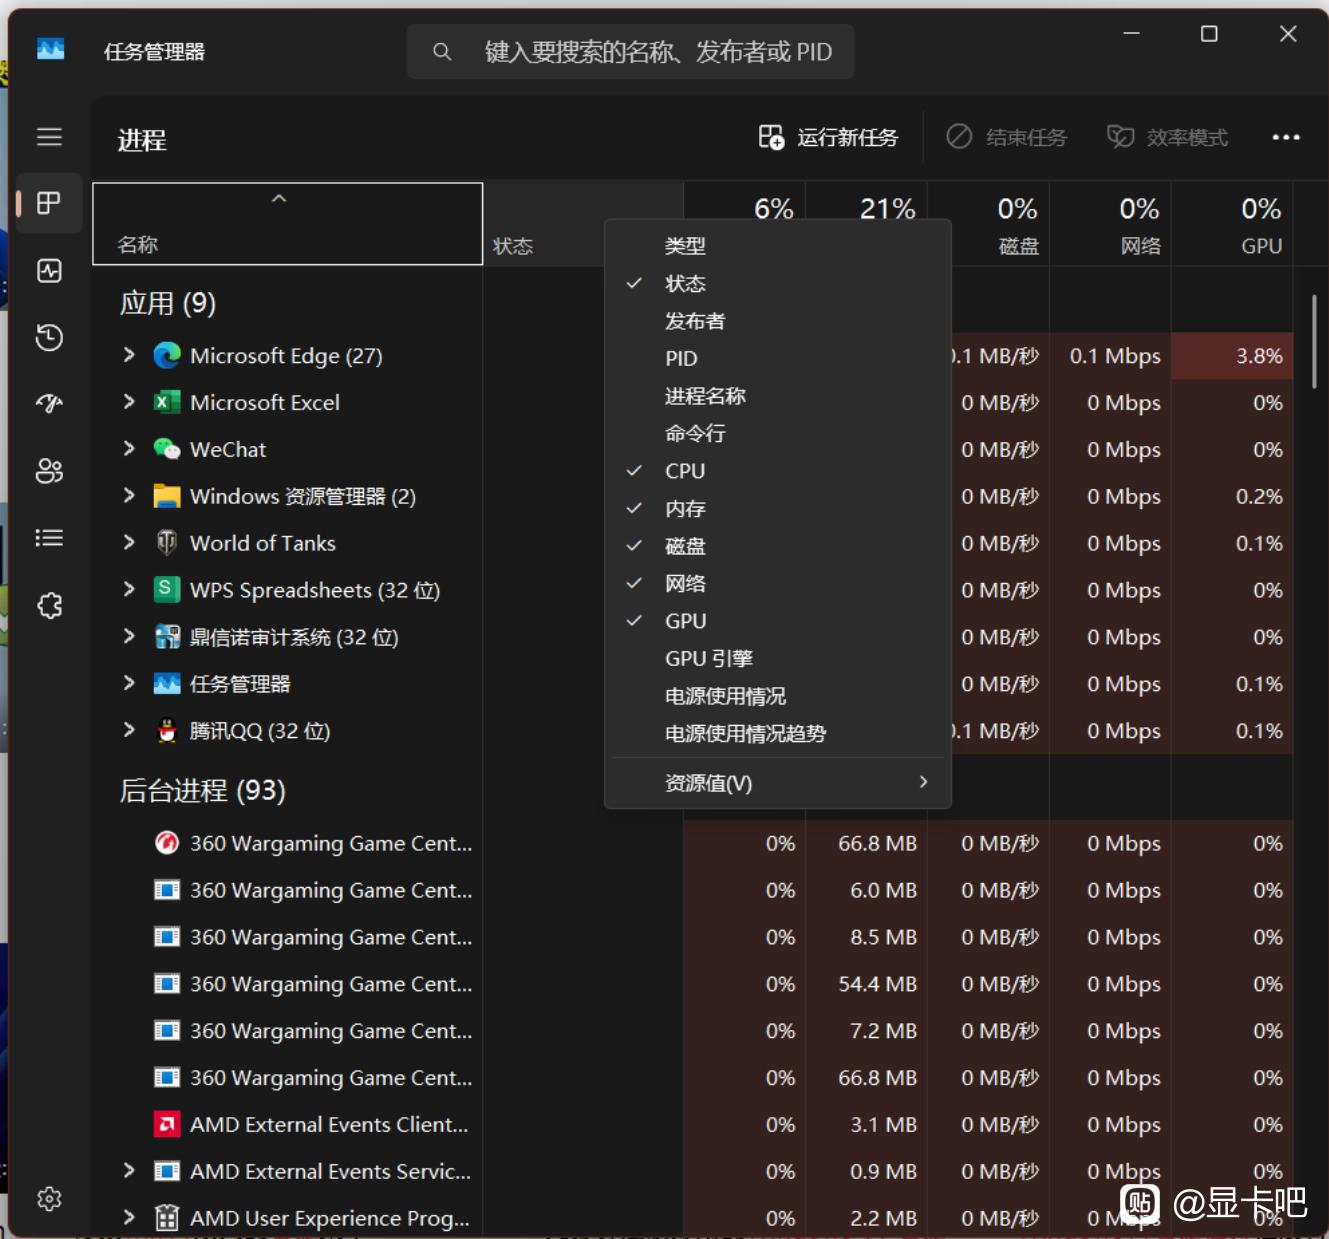Open the 资源值(V) submenu
1329x1239 pixels.
777,783
